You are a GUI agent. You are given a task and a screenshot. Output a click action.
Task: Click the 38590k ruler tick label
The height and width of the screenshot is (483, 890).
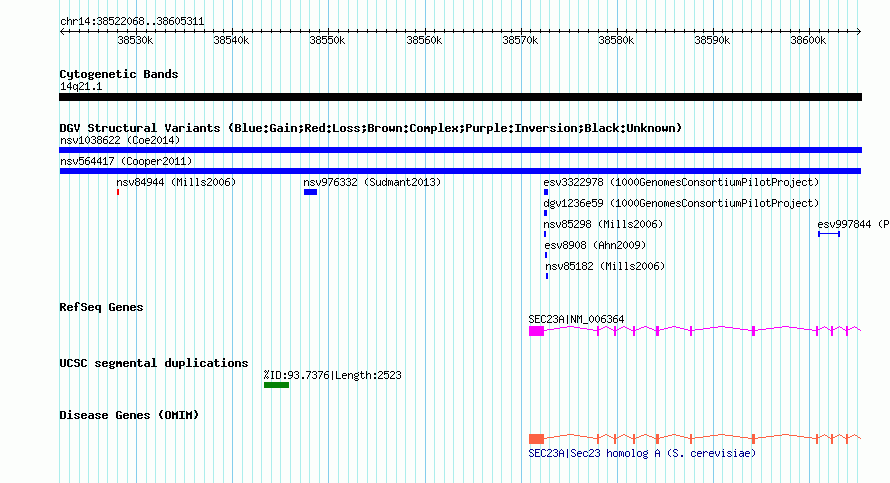coord(712,40)
